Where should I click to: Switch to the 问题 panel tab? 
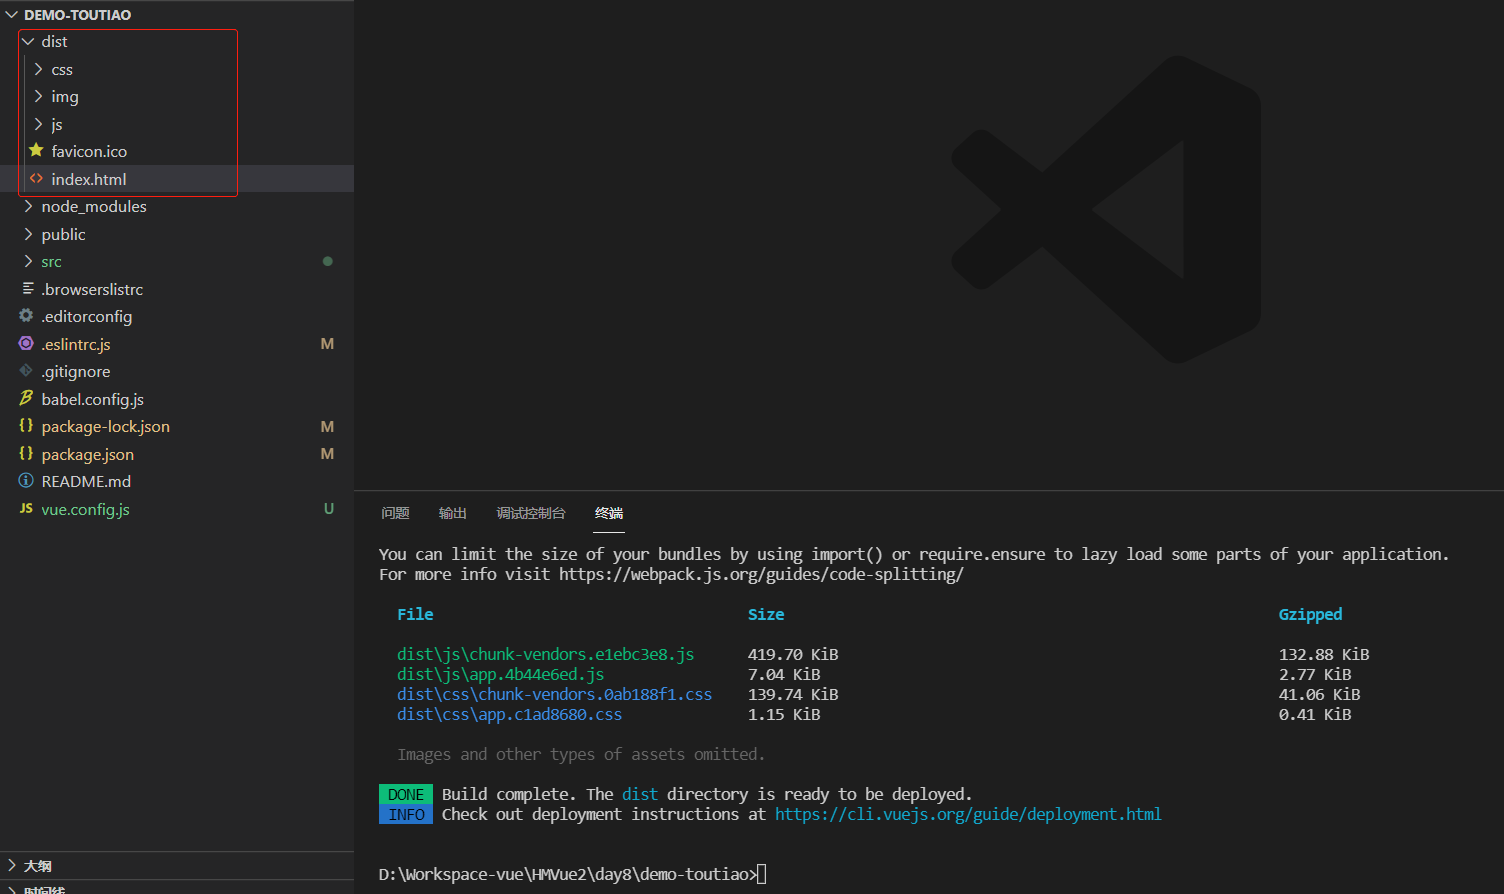tap(395, 513)
